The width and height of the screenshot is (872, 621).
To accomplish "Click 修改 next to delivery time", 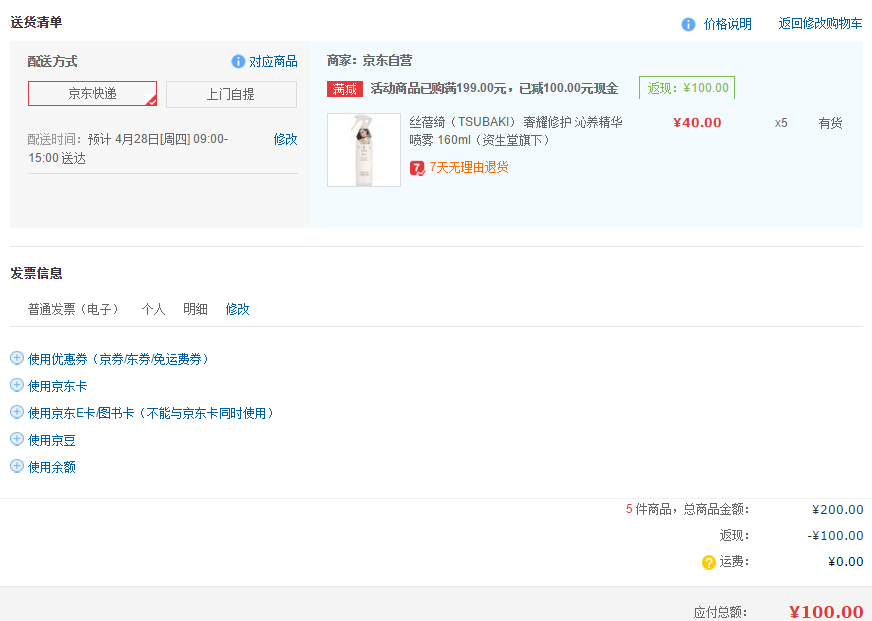I will pyautogui.click(x=285, y=139).
